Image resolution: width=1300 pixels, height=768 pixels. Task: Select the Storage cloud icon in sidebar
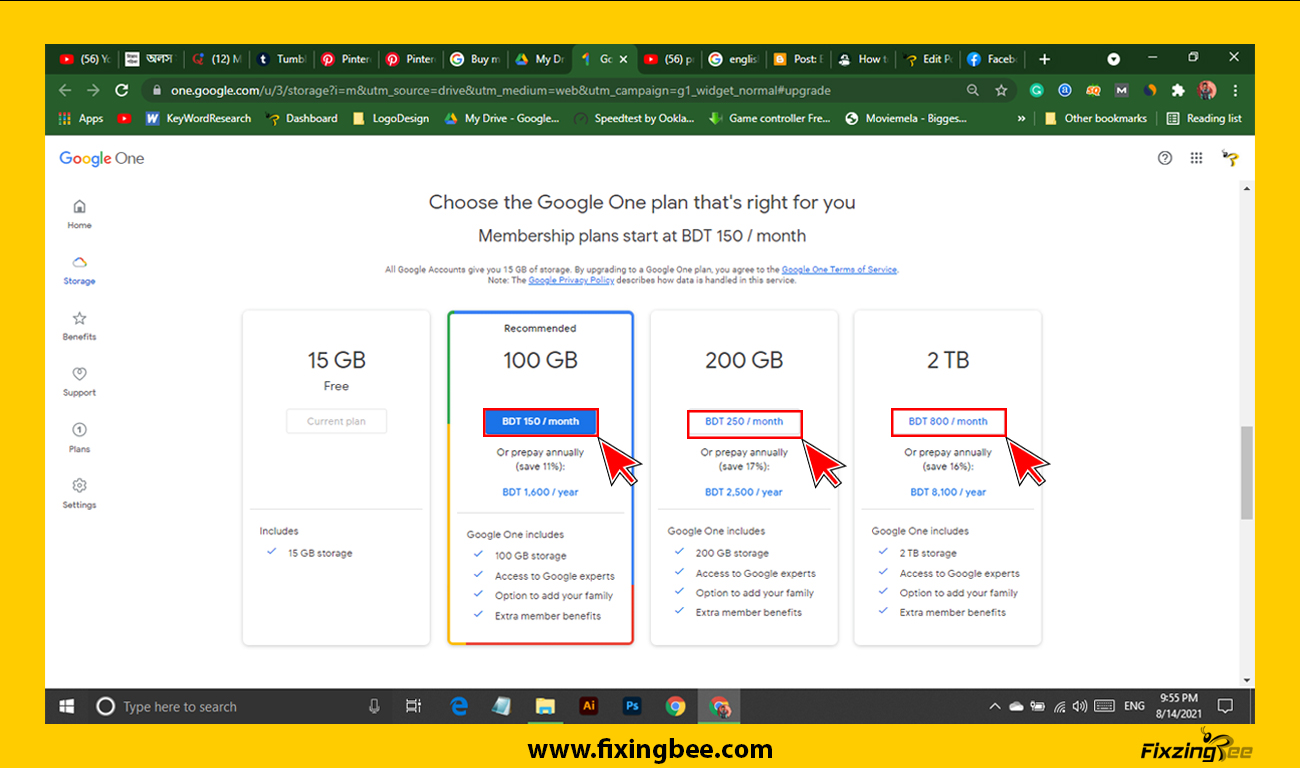[x=79, y=263]
